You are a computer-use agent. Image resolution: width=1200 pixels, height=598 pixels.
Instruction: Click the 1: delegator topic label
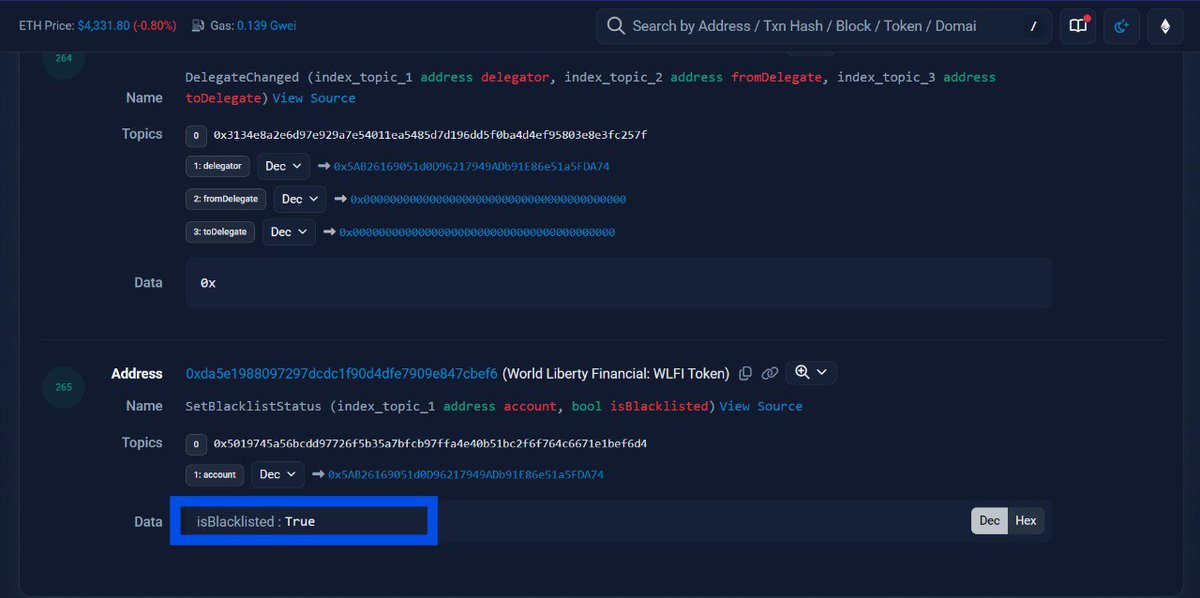219,166
